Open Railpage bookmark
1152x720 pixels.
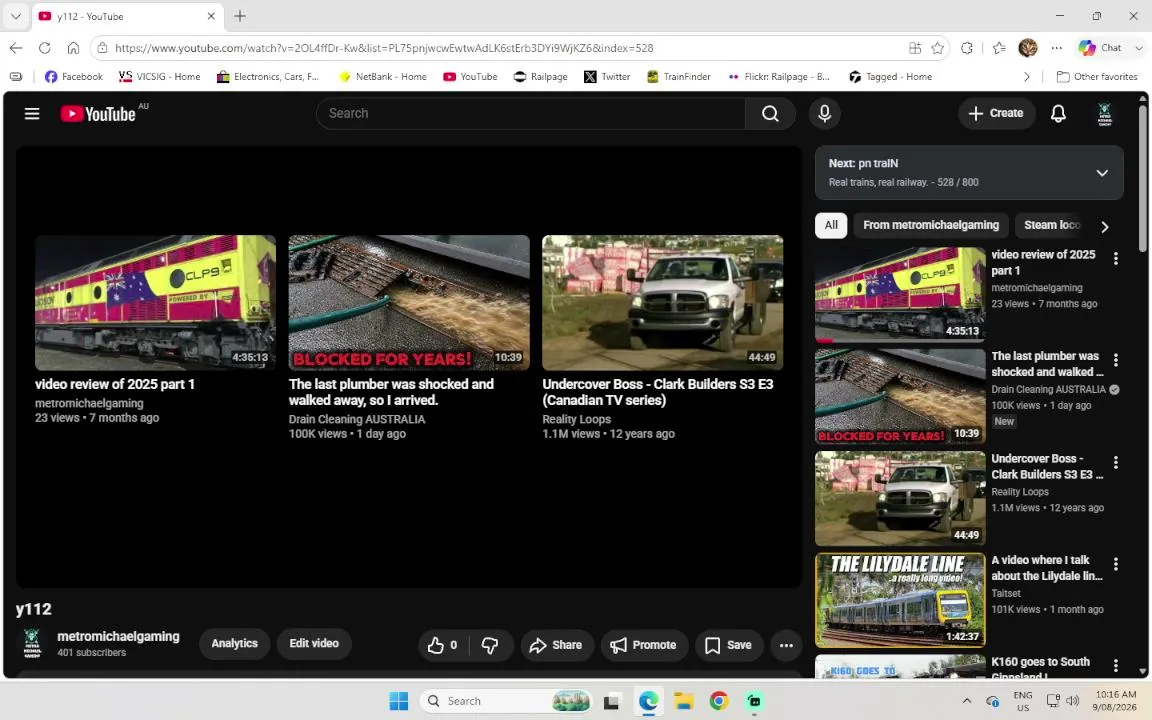point(541,76)
